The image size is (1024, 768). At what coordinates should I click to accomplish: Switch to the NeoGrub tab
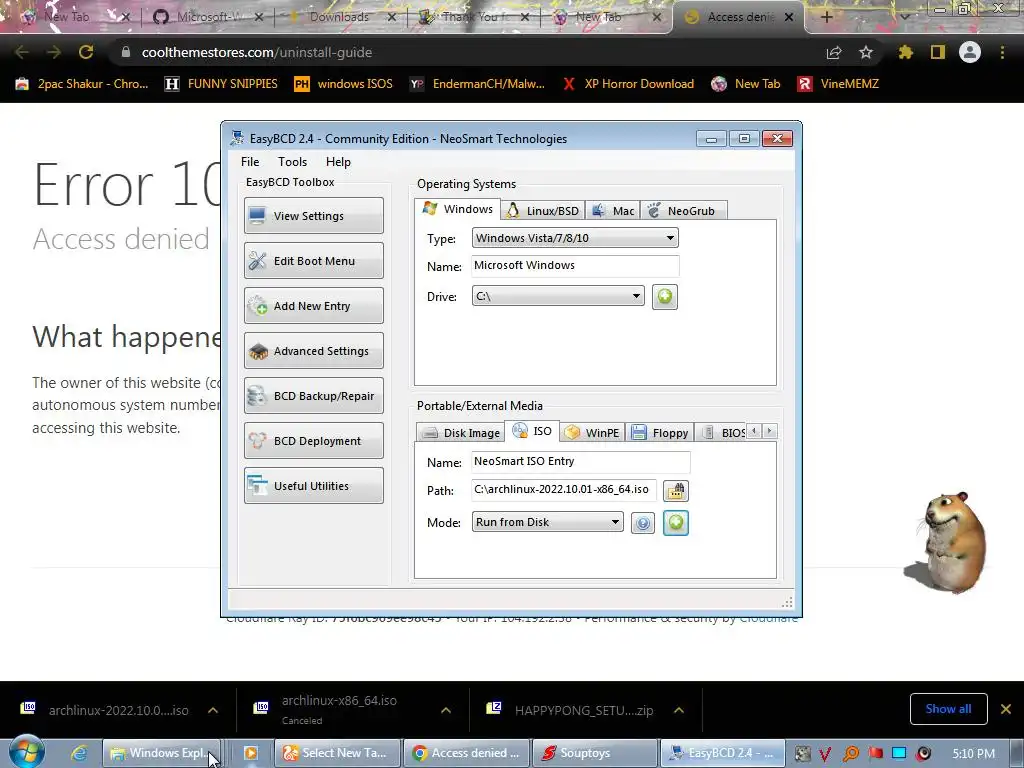tap(683, 211)
